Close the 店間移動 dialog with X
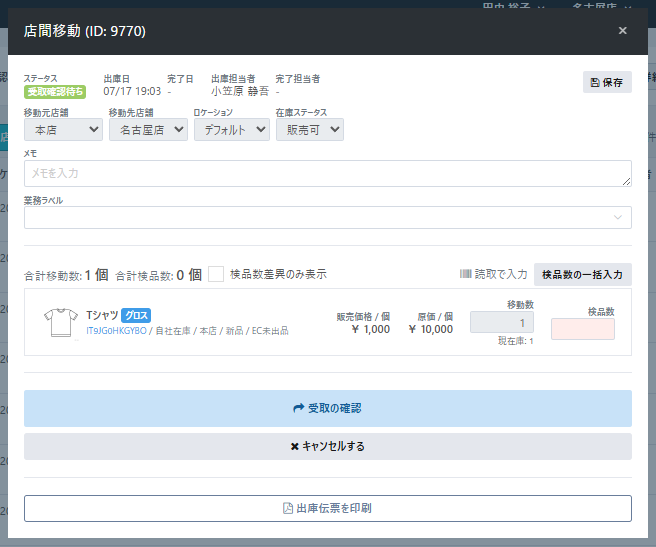Screen dimensions: 656x547 click(622, 31)
